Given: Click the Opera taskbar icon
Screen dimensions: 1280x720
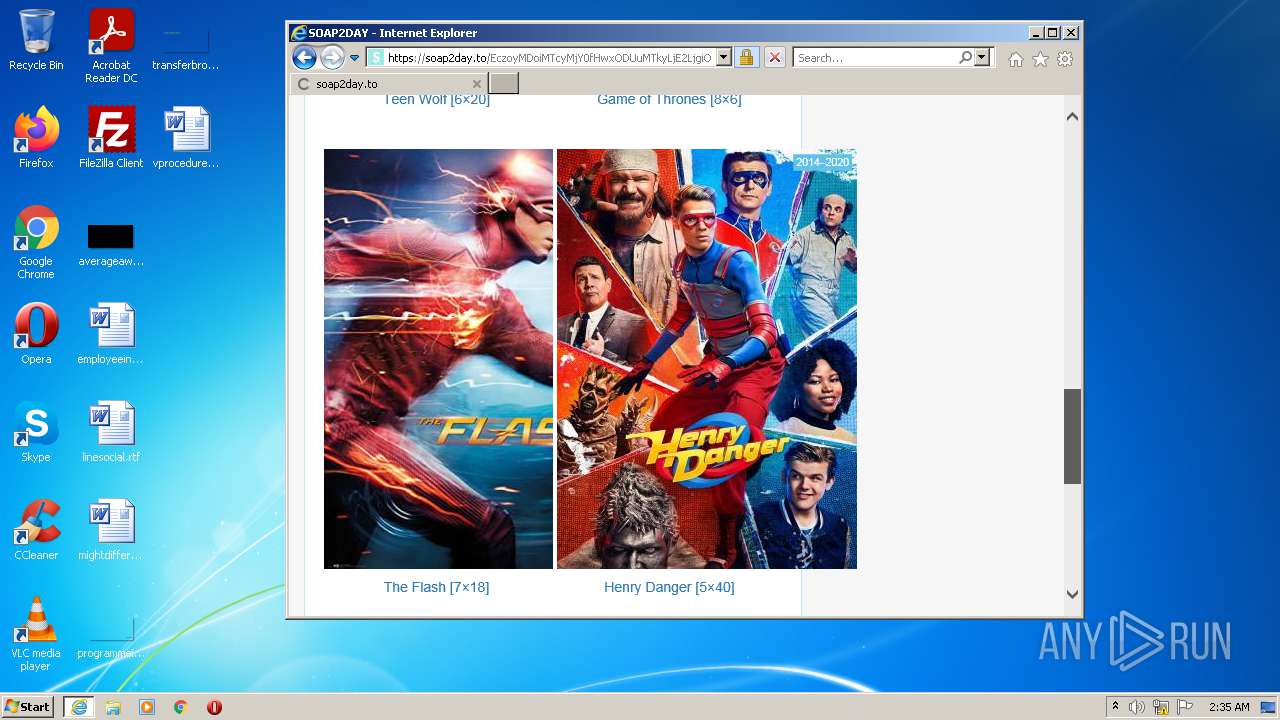Looking at the screenshot, I should click(x=214, y=707).
